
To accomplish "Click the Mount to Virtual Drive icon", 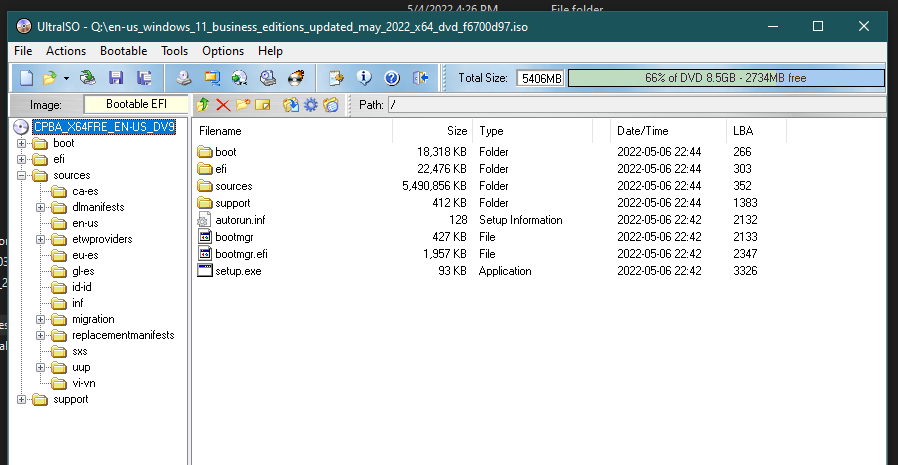I will pyautogui.click(x=267, y=78).
